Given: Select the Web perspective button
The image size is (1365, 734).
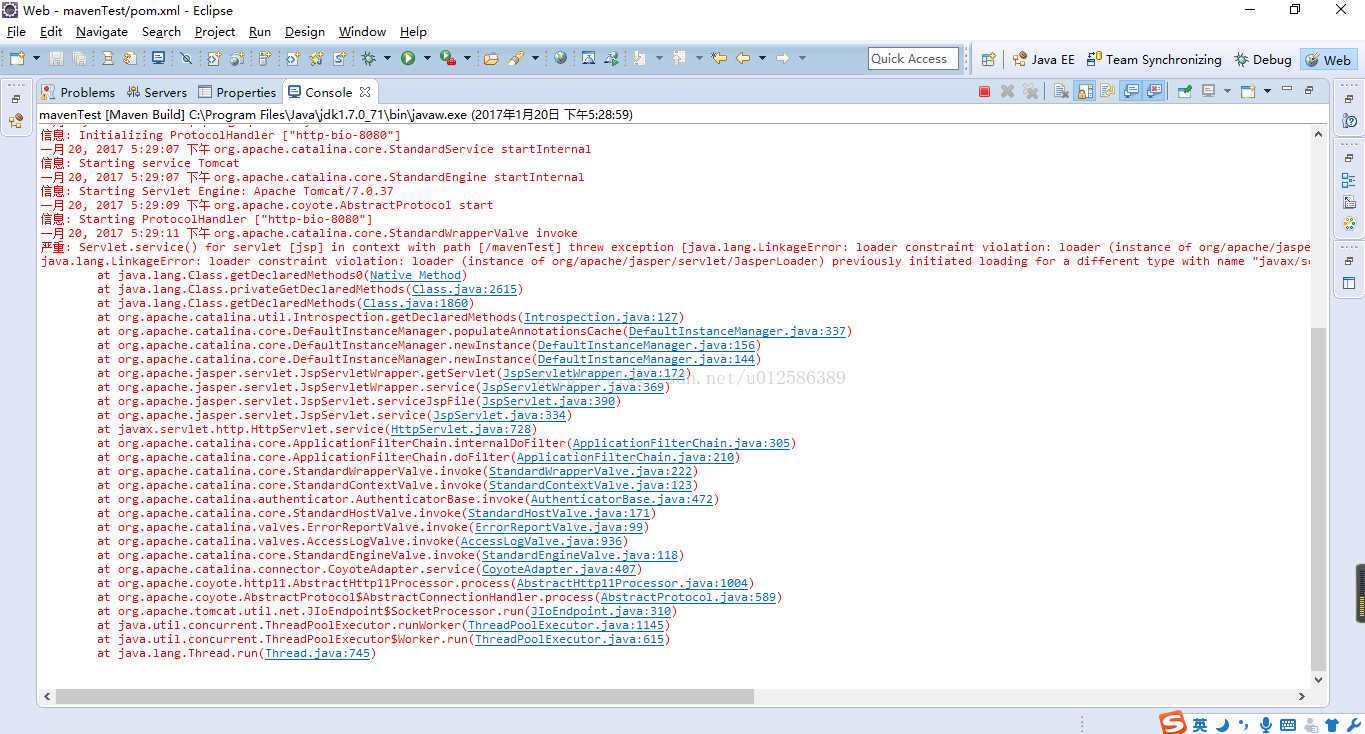Looking at the screenshot, I should [1328, 59].
